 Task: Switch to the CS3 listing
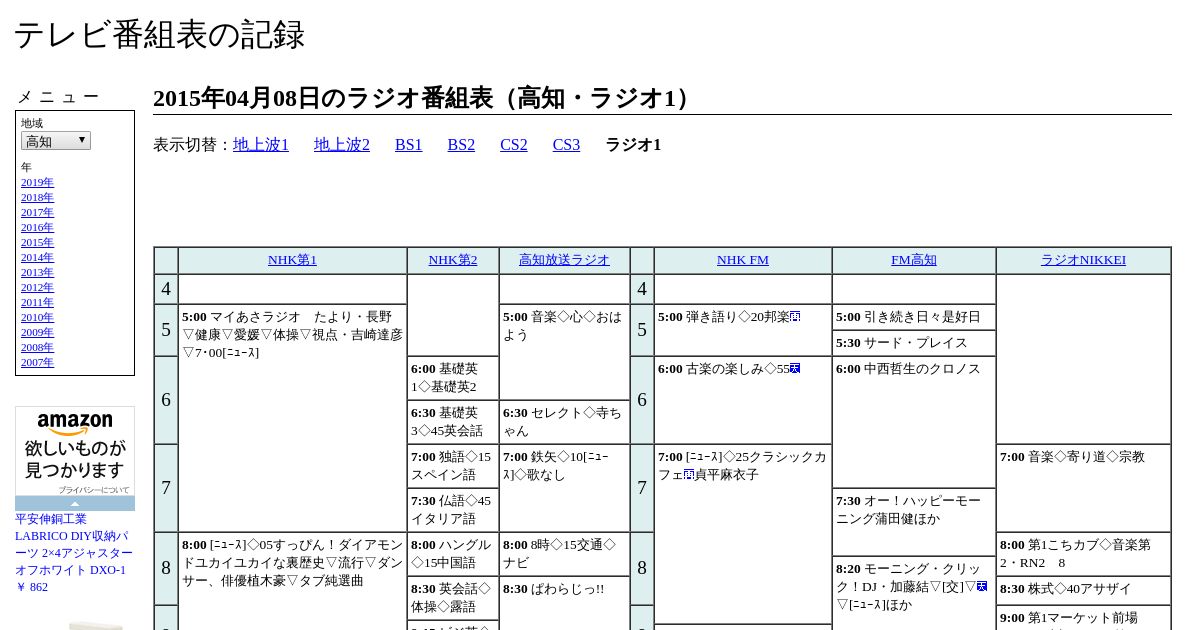pos(566,145)
